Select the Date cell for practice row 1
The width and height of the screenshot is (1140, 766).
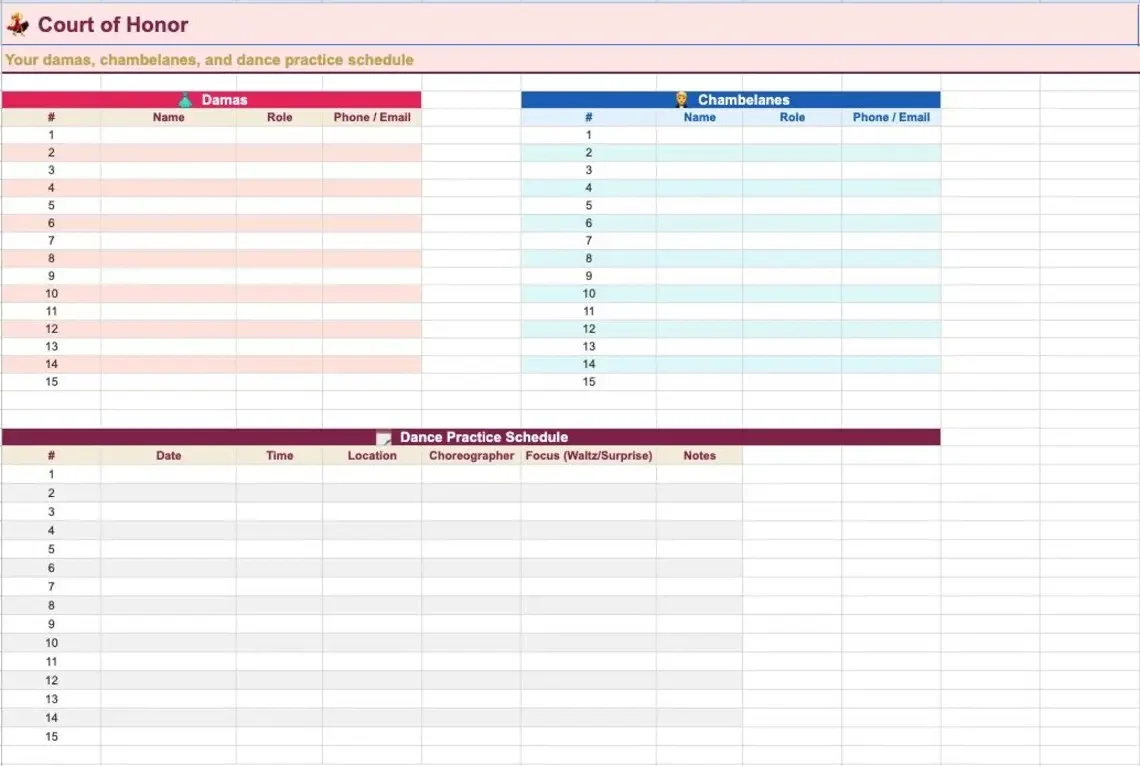tap(168, 474)
